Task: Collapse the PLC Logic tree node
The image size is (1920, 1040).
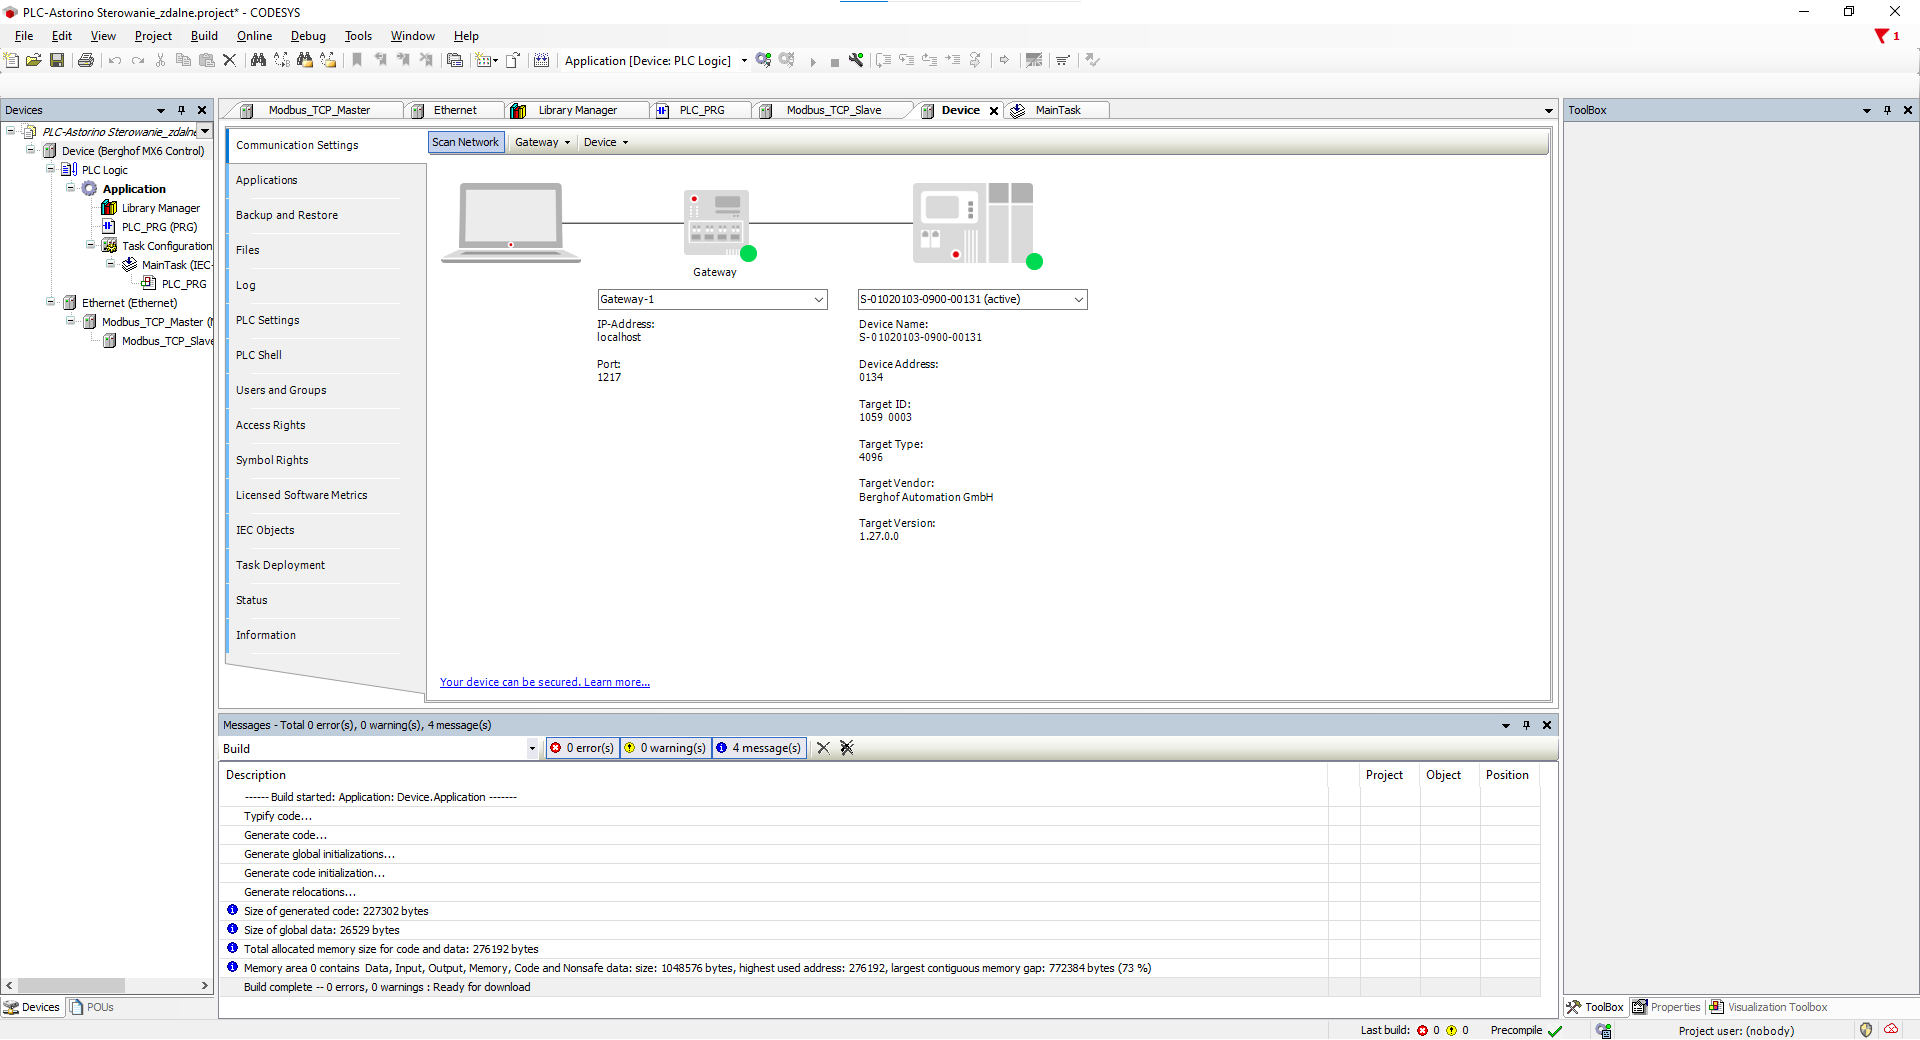Action: click(x=50, y=169)
